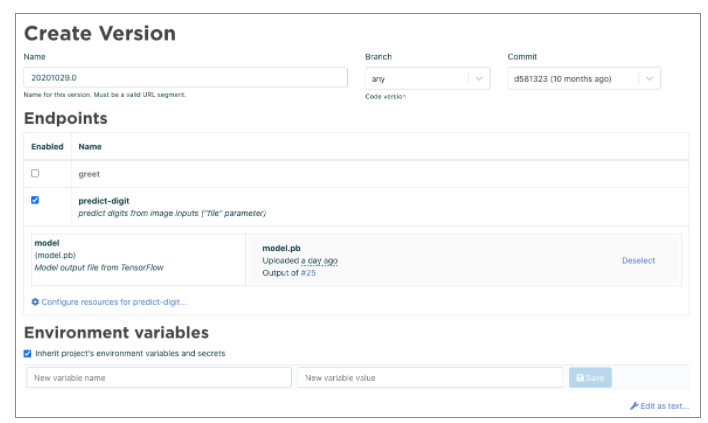This screenshot has height=423, width=708.
Task: Click the model.pb file name
Action: pyautogui.click(x=279, y=248)
